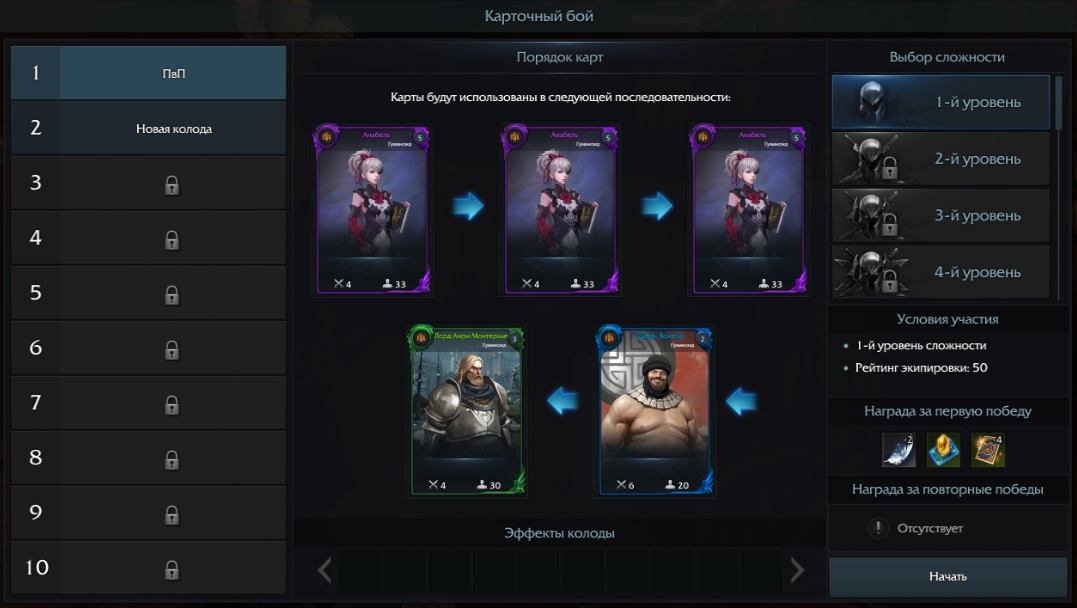Select the ПвП deck in slot 1
Viewport: 1077px width, 608px height.
[148, 73]
